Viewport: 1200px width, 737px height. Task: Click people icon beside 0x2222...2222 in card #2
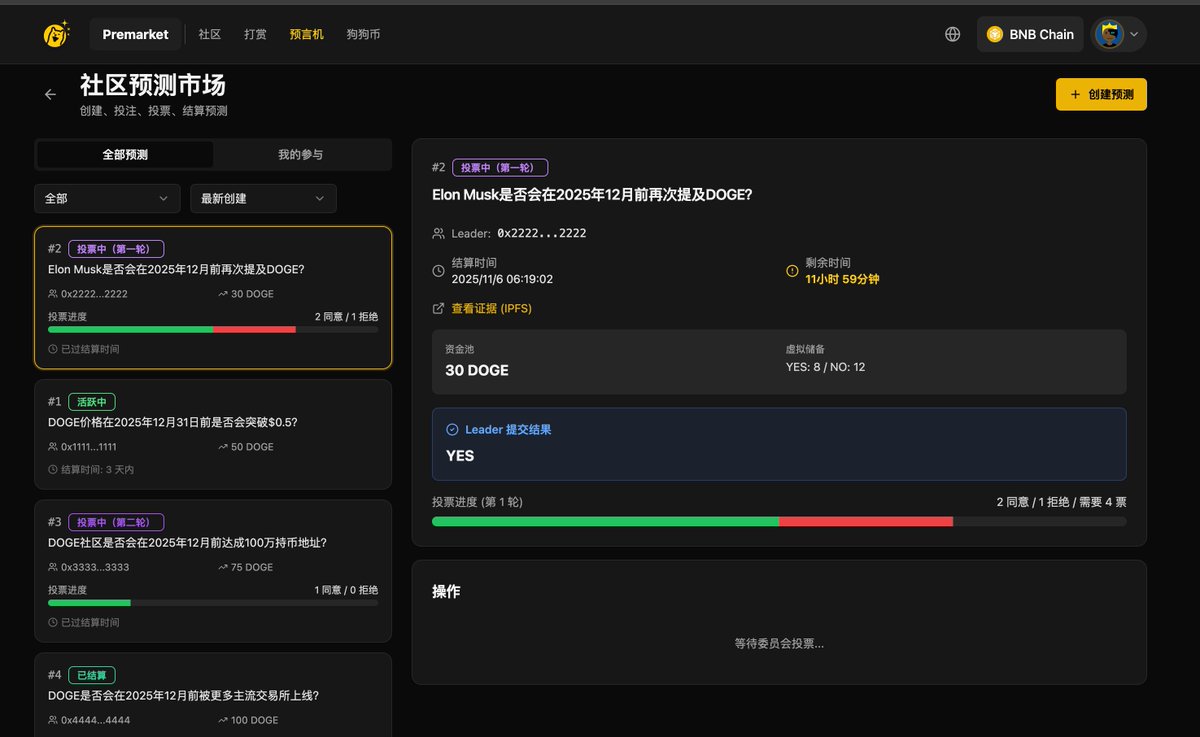point(53,294)
